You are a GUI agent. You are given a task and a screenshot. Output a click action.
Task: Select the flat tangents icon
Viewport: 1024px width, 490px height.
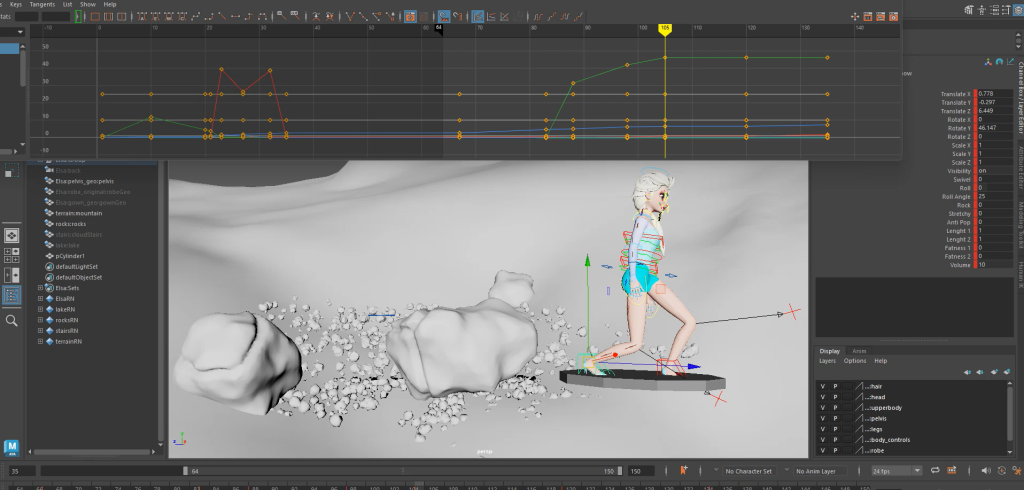click(x=235, y=16)
